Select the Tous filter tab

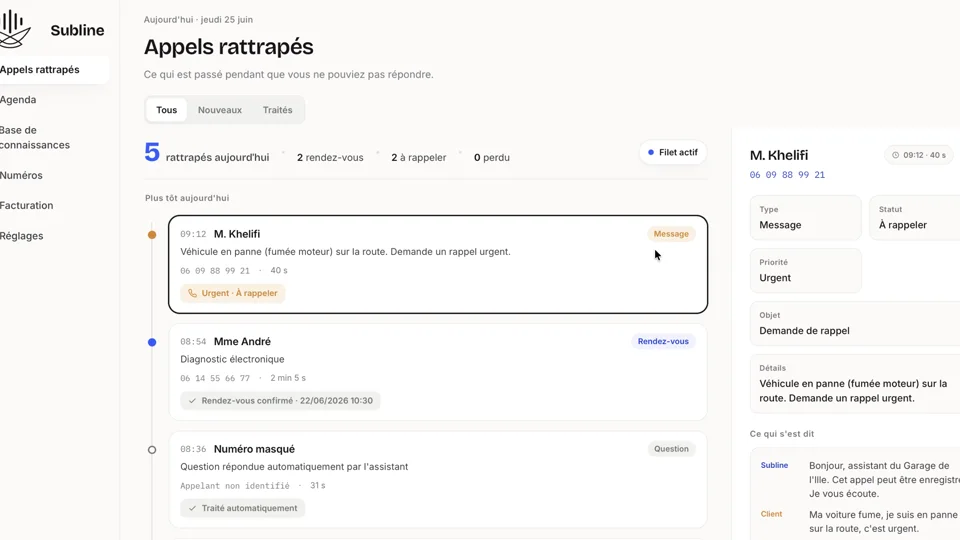167,110
